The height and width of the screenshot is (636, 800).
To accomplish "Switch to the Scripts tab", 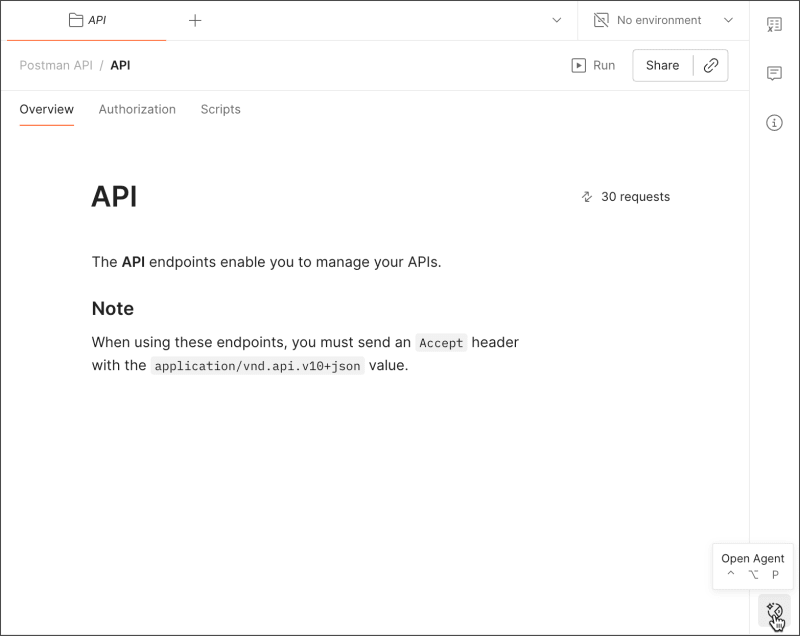I will (x=220, y=110).
